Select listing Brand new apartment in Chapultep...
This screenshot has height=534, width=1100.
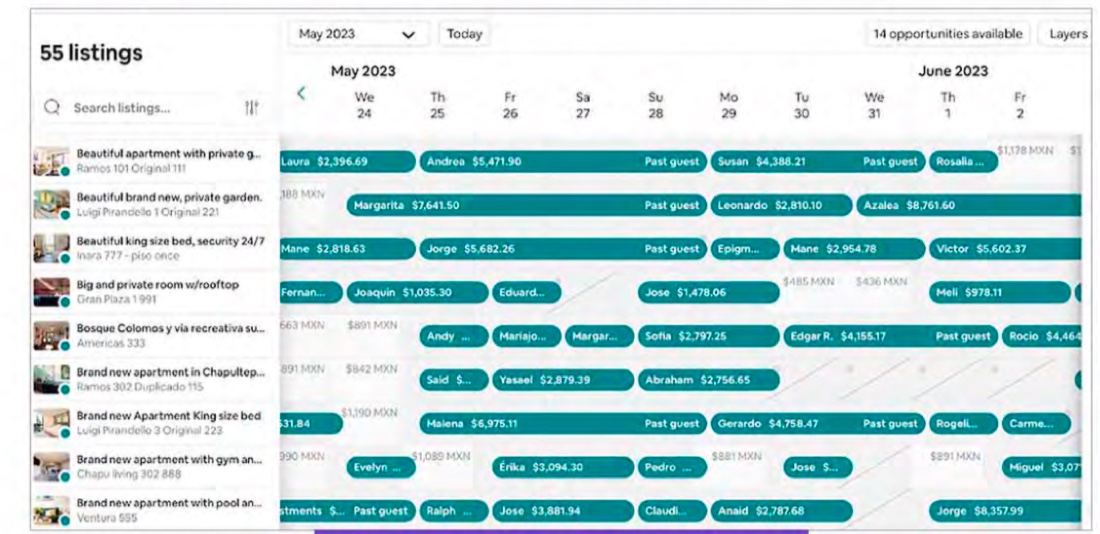tap(171, 372)
